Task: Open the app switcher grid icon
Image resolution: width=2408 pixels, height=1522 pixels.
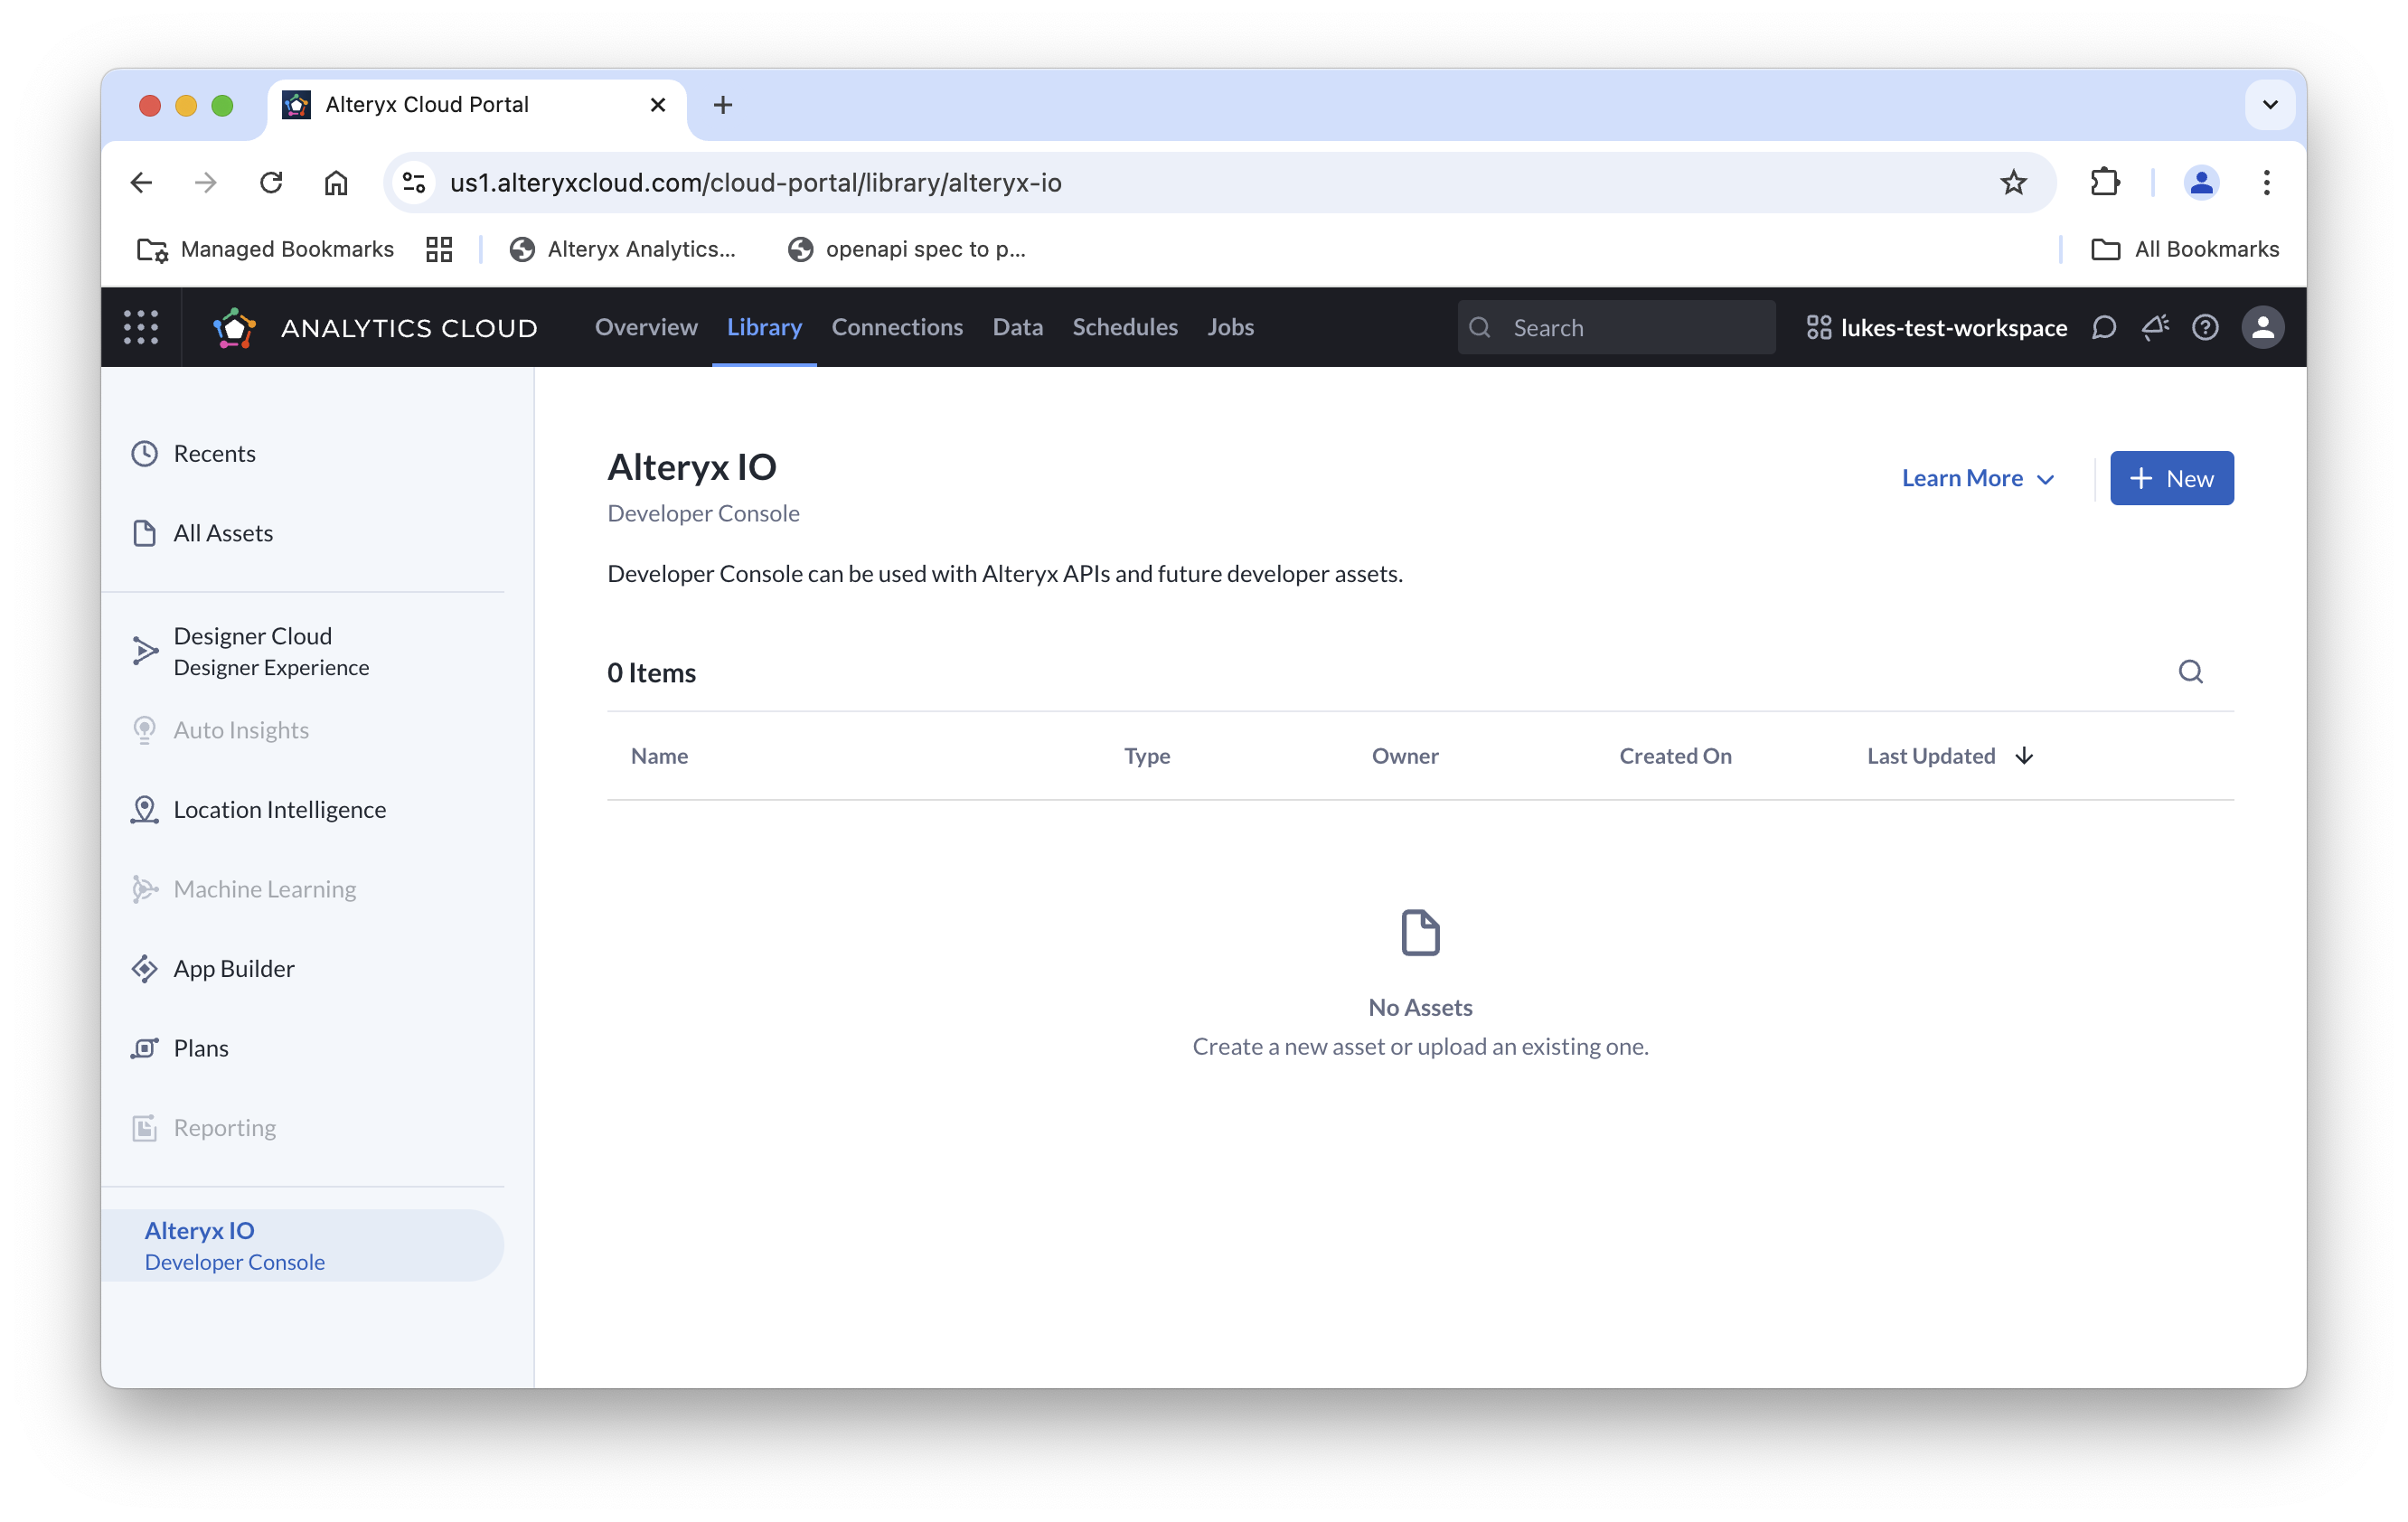Action: click(x=141, y=327)
